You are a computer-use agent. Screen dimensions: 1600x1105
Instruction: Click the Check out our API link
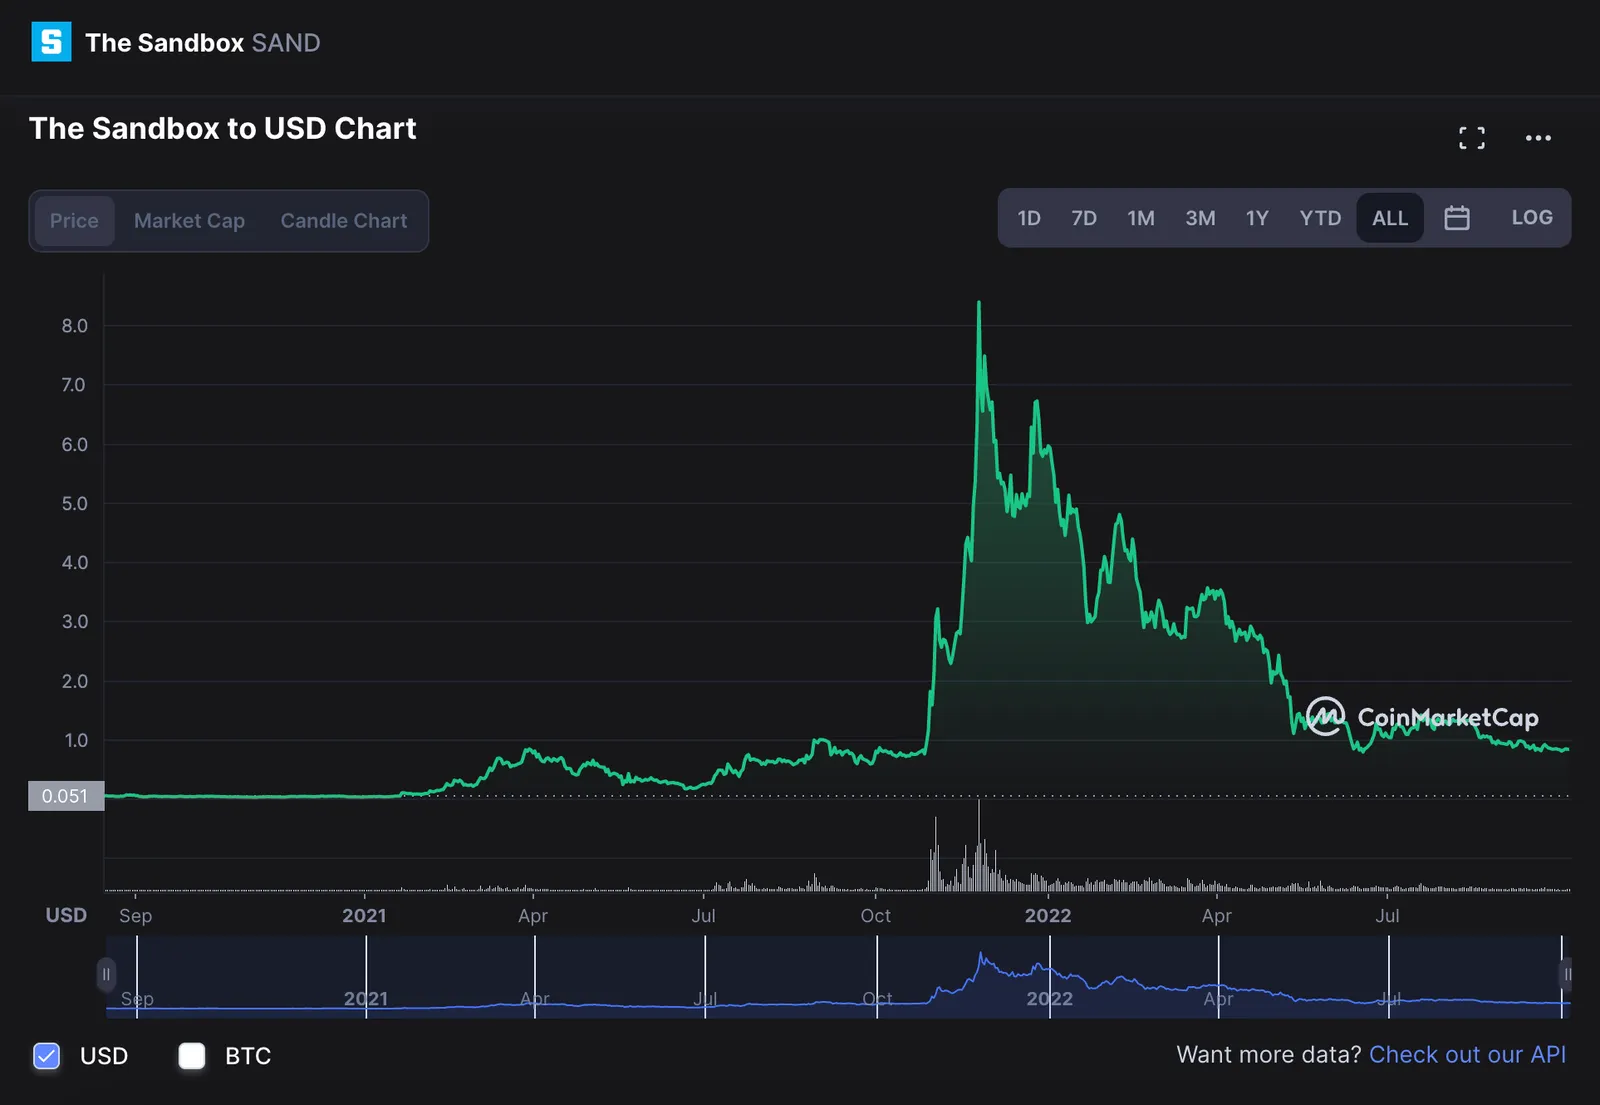1467,1055
